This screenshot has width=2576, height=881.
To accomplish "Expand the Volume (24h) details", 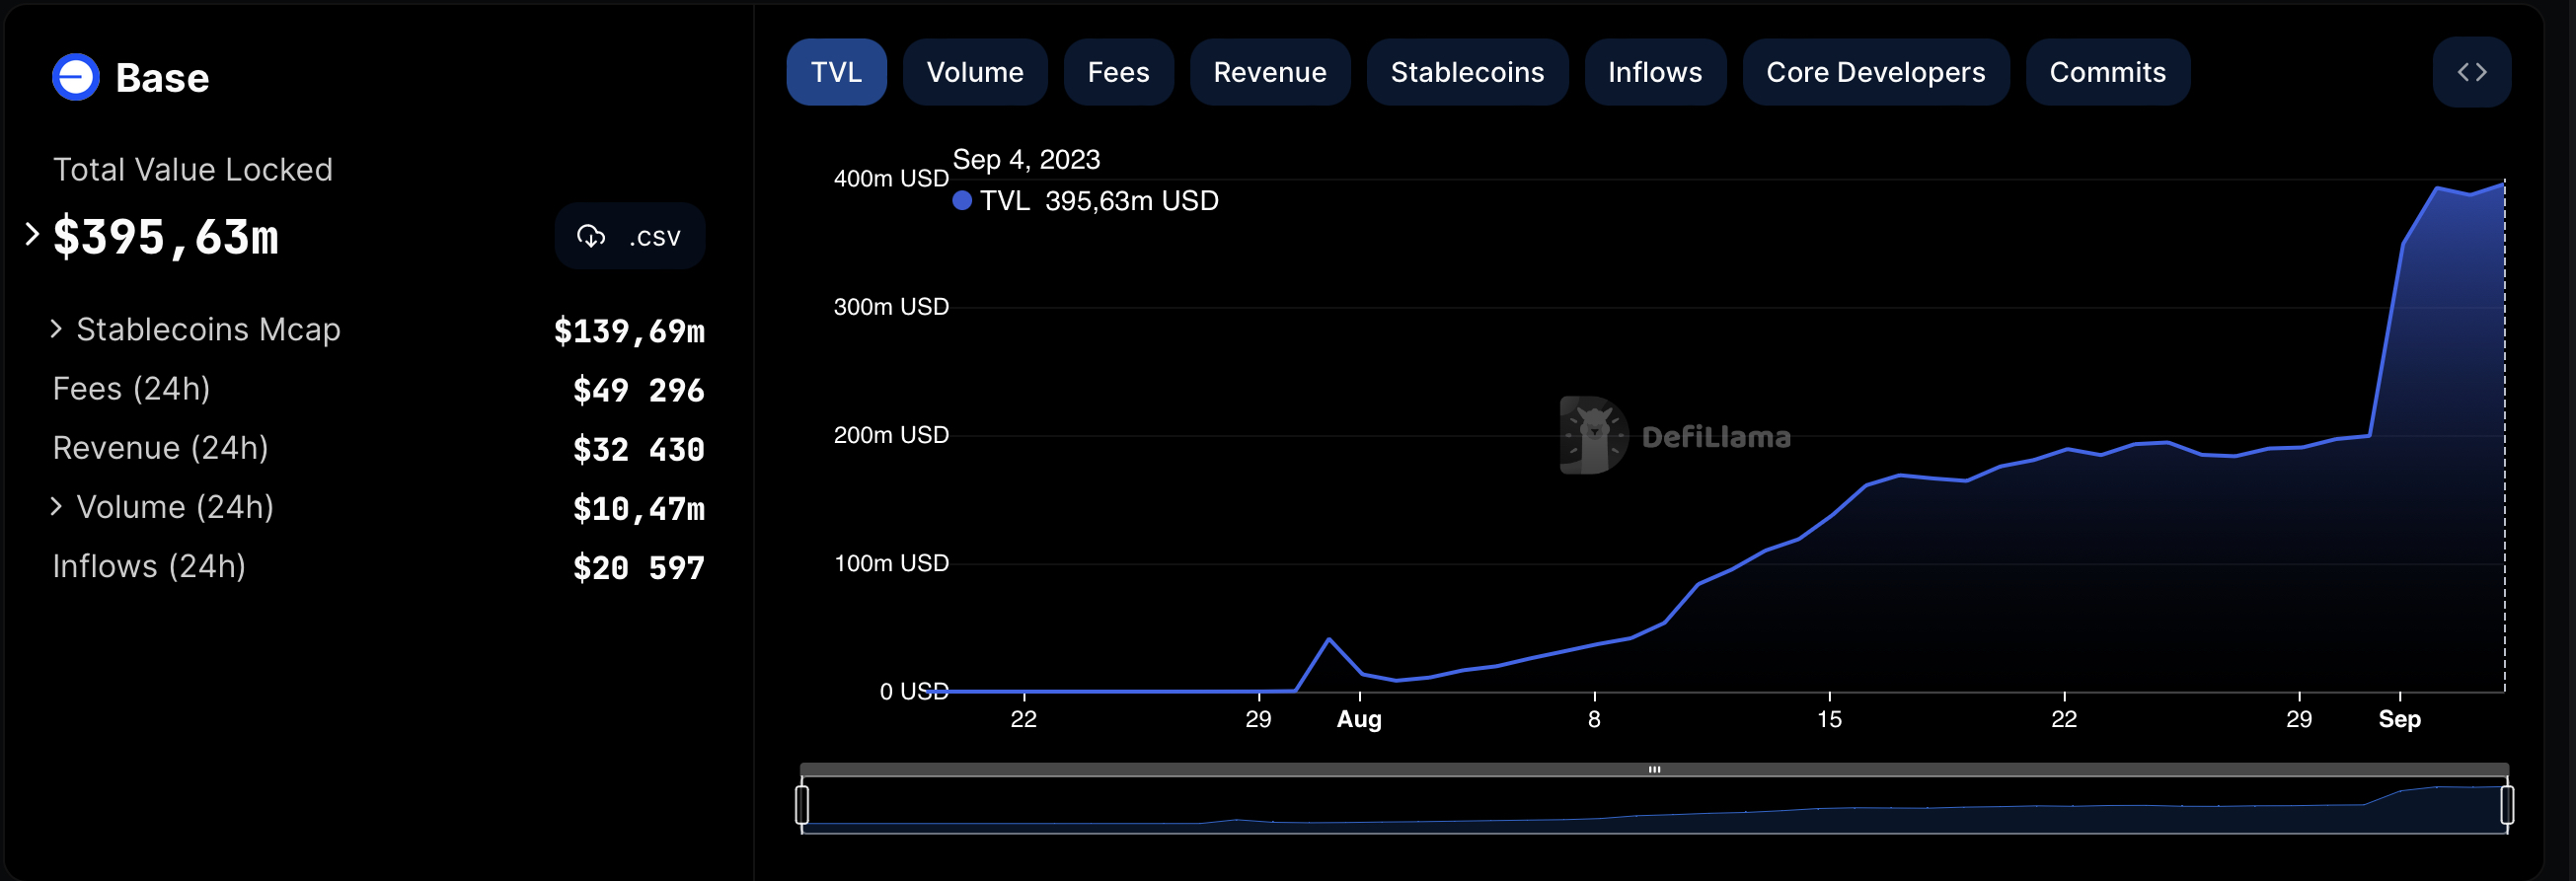I will click(x=57, y=507).
